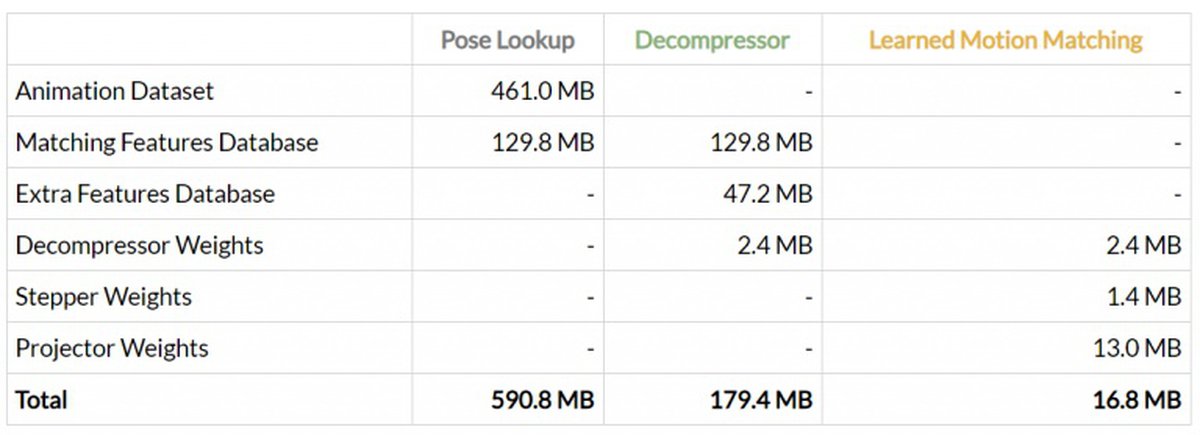Select 129.8 MB in Pose Lookup column

pyautogui.click(x=542, y=143)
